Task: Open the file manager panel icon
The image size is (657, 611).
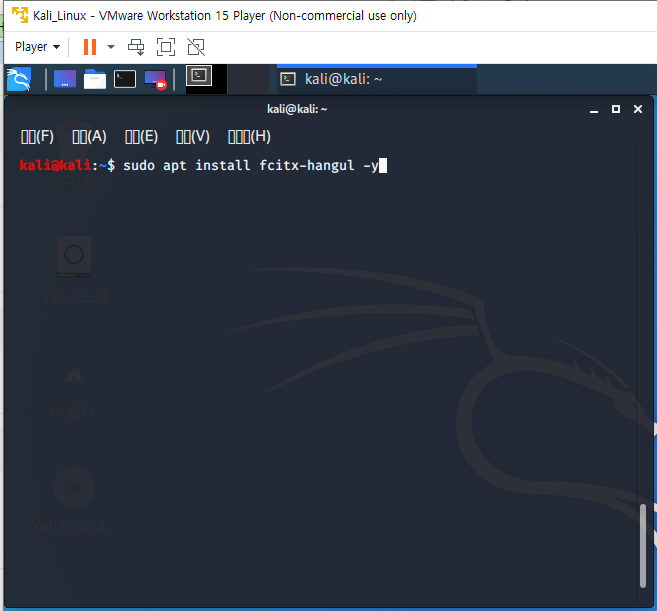Action: [x=95, y=79]
